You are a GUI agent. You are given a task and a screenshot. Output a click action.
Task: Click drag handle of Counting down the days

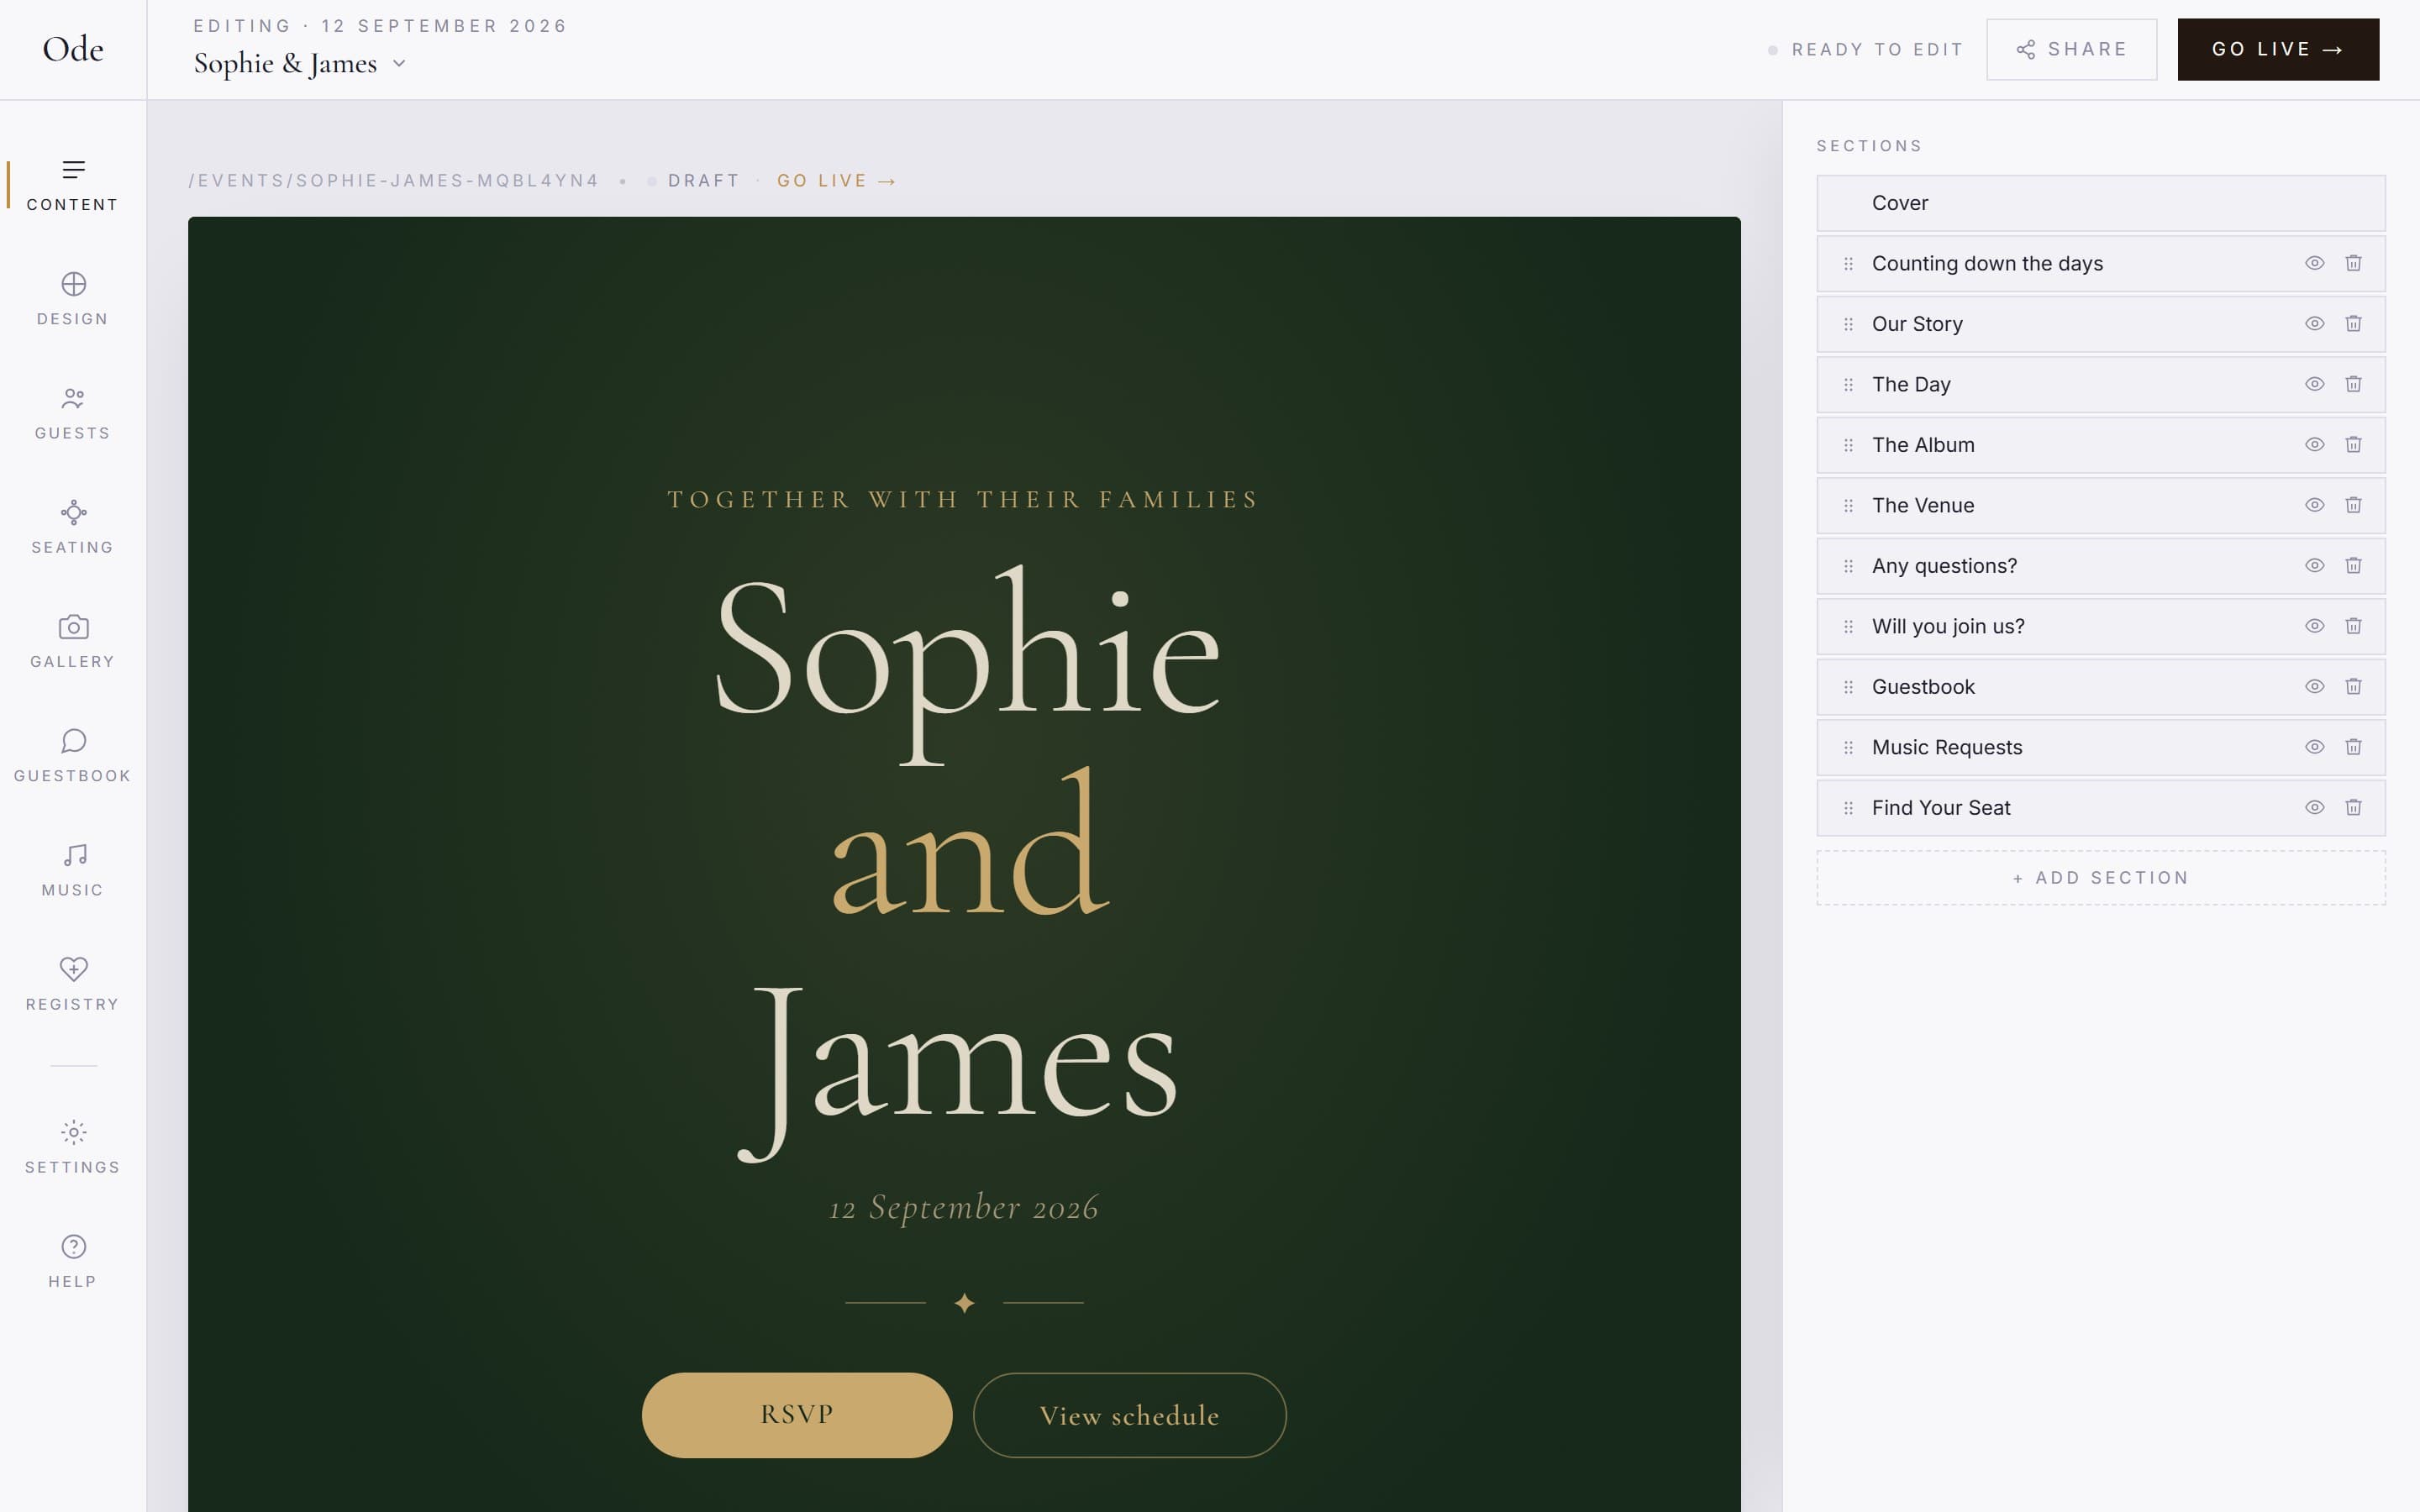(x=1848, y=264)
